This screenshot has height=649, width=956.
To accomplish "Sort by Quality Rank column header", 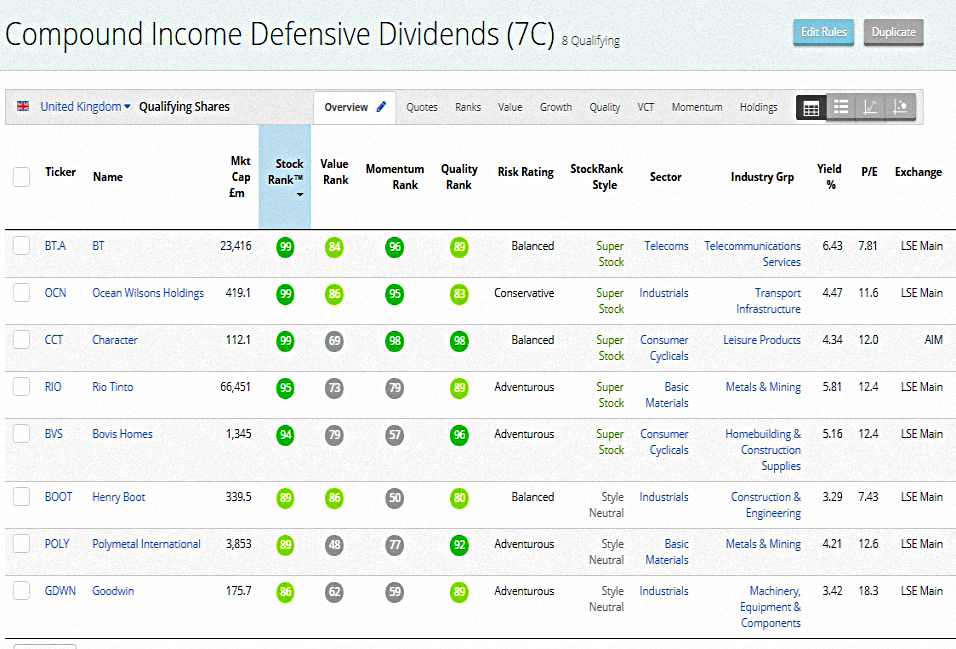I will (x=459, y=177).
